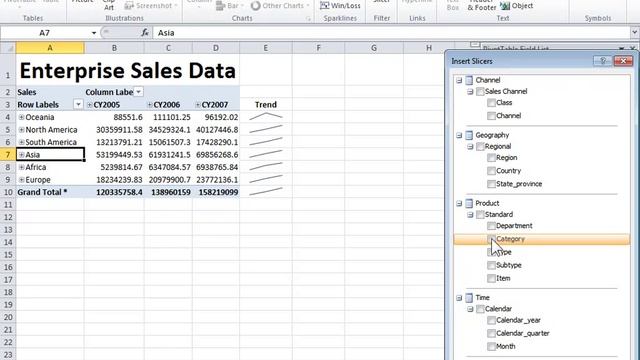Viewport: 640px width, 360px height.
Task: Click the Oceania trend sparkline
Action: (266, 117)
